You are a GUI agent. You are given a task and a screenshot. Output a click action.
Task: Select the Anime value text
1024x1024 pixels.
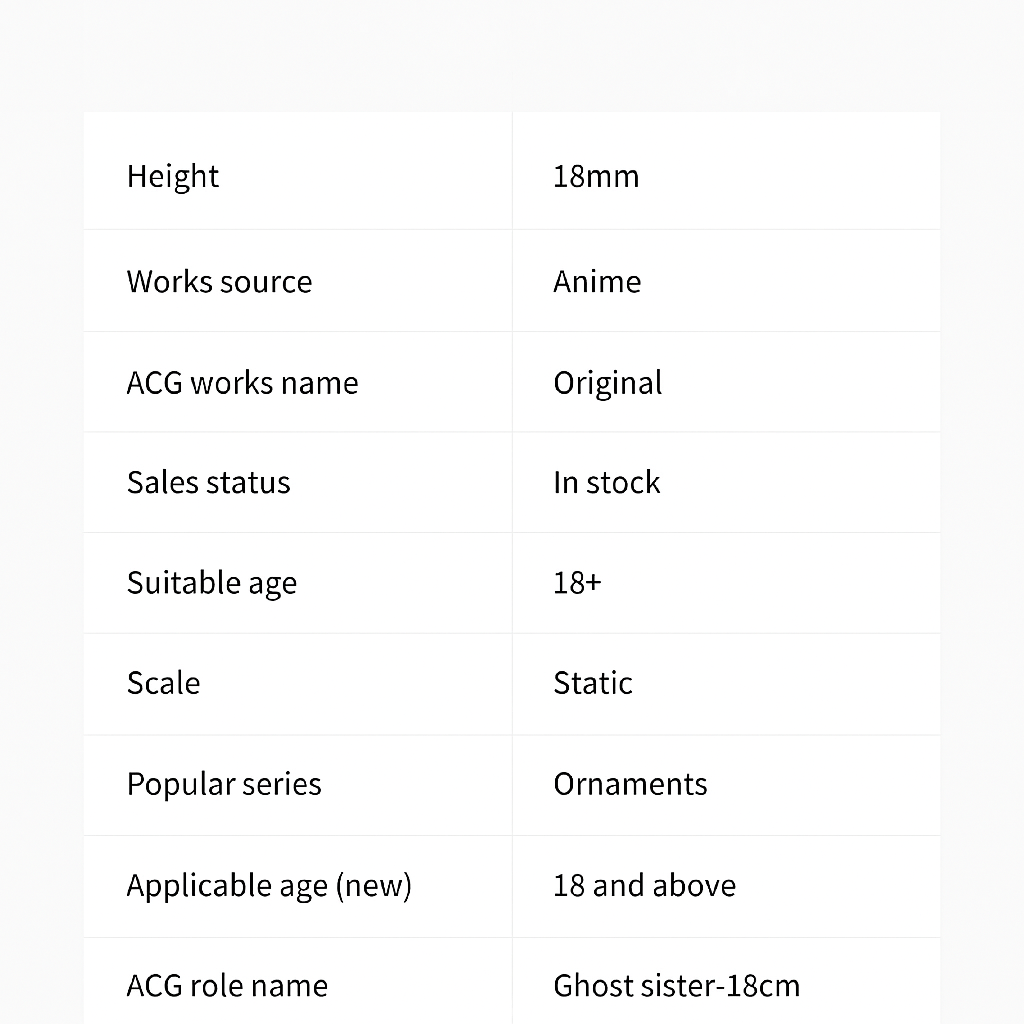click(597, 282)
